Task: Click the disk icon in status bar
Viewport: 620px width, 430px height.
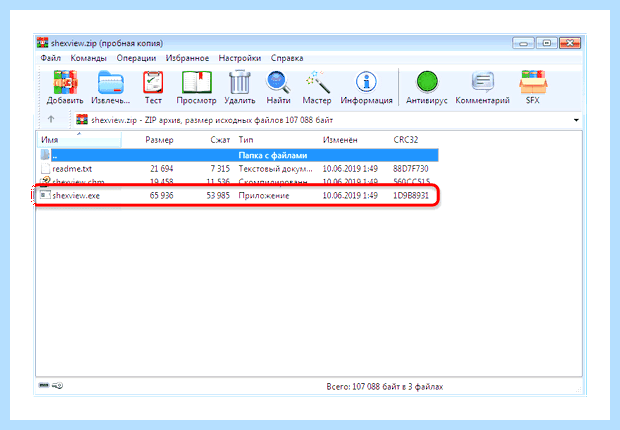Action: coord(43,385)
